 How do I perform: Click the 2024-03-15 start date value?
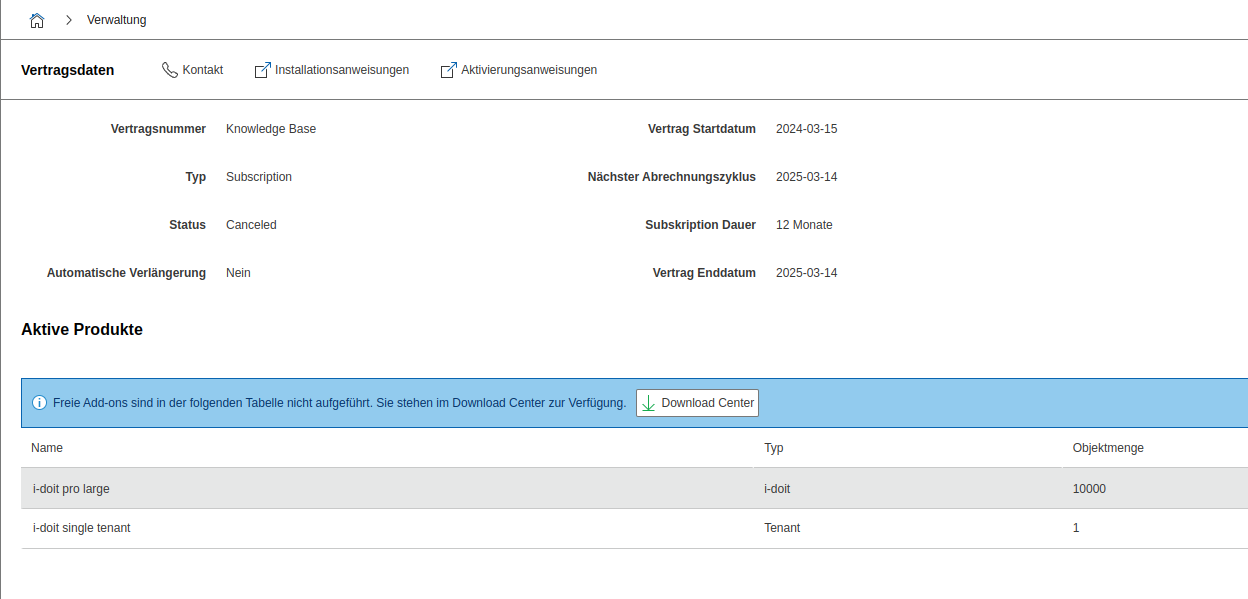point(807,129)
